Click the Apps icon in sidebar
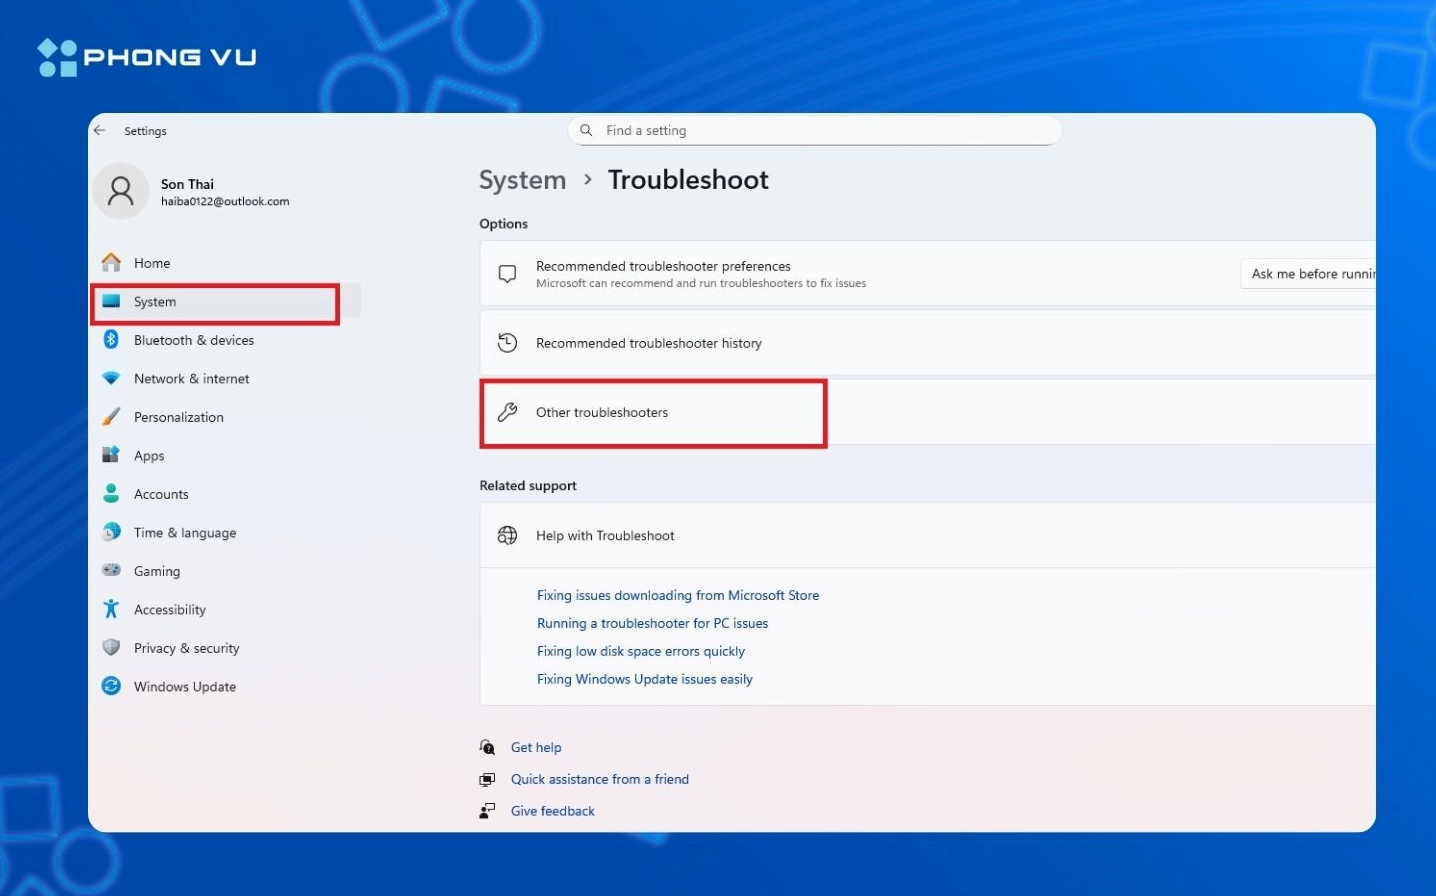The width and height of the screenshot is (1436, 896). coord(111,455)
